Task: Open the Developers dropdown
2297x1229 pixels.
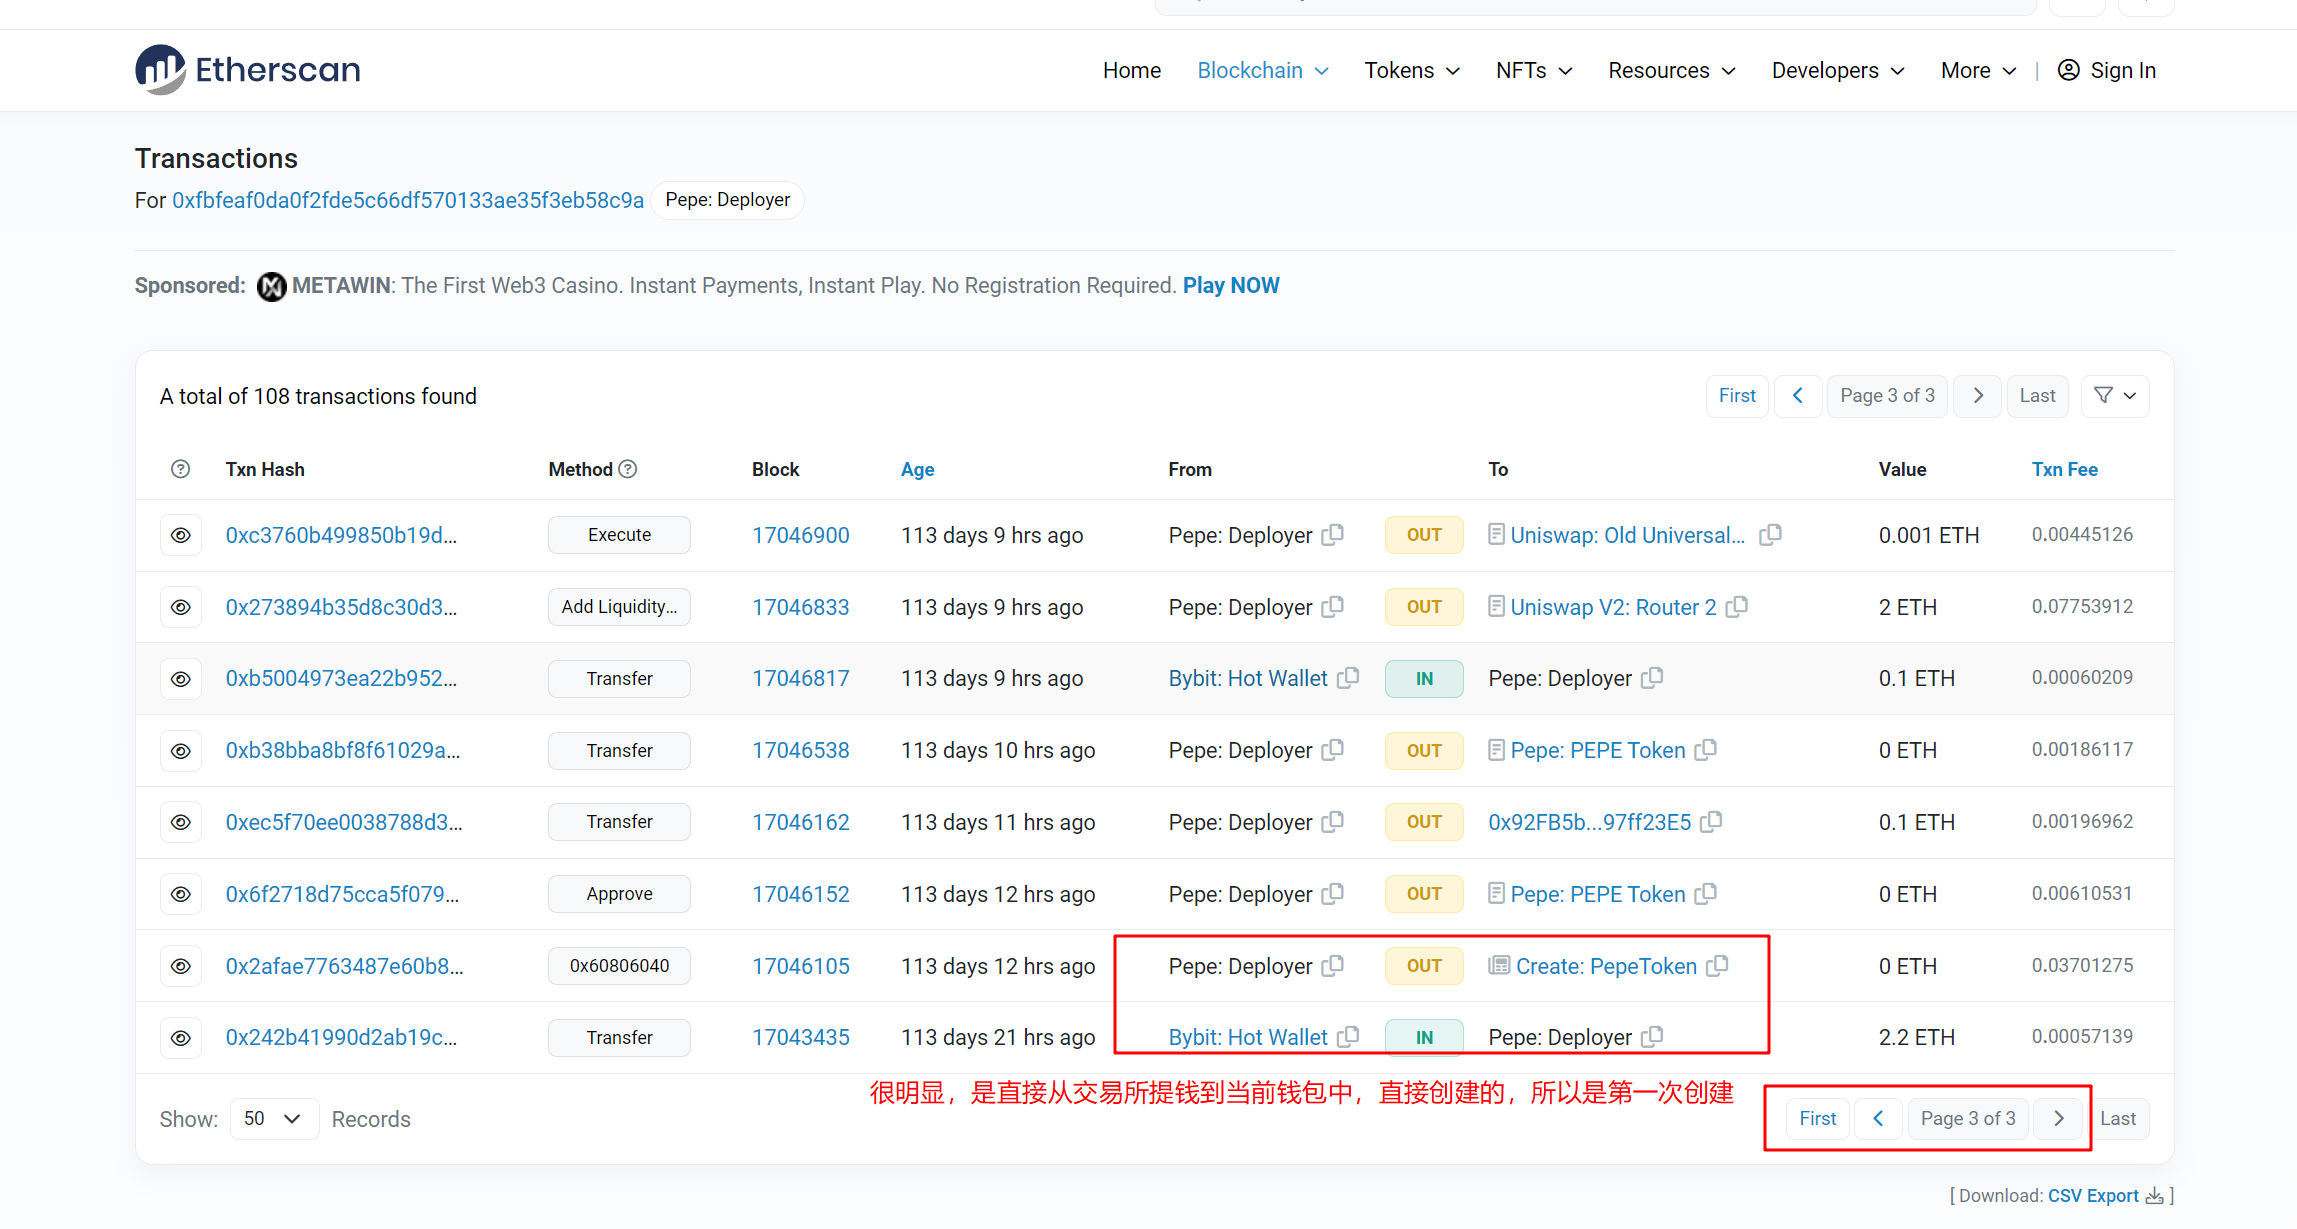Action: click(x=1838, y=71)
